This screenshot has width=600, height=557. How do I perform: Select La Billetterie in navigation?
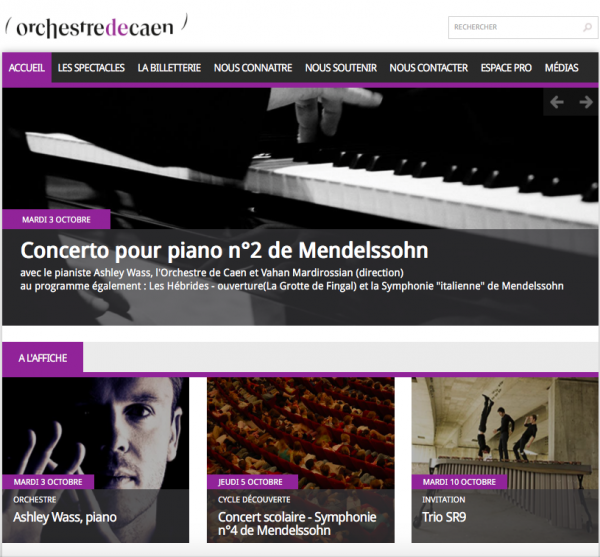(x=169, y=68)
